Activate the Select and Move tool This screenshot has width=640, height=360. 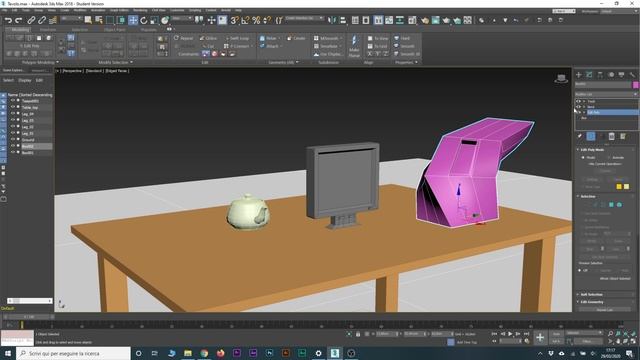click(133, 20)
